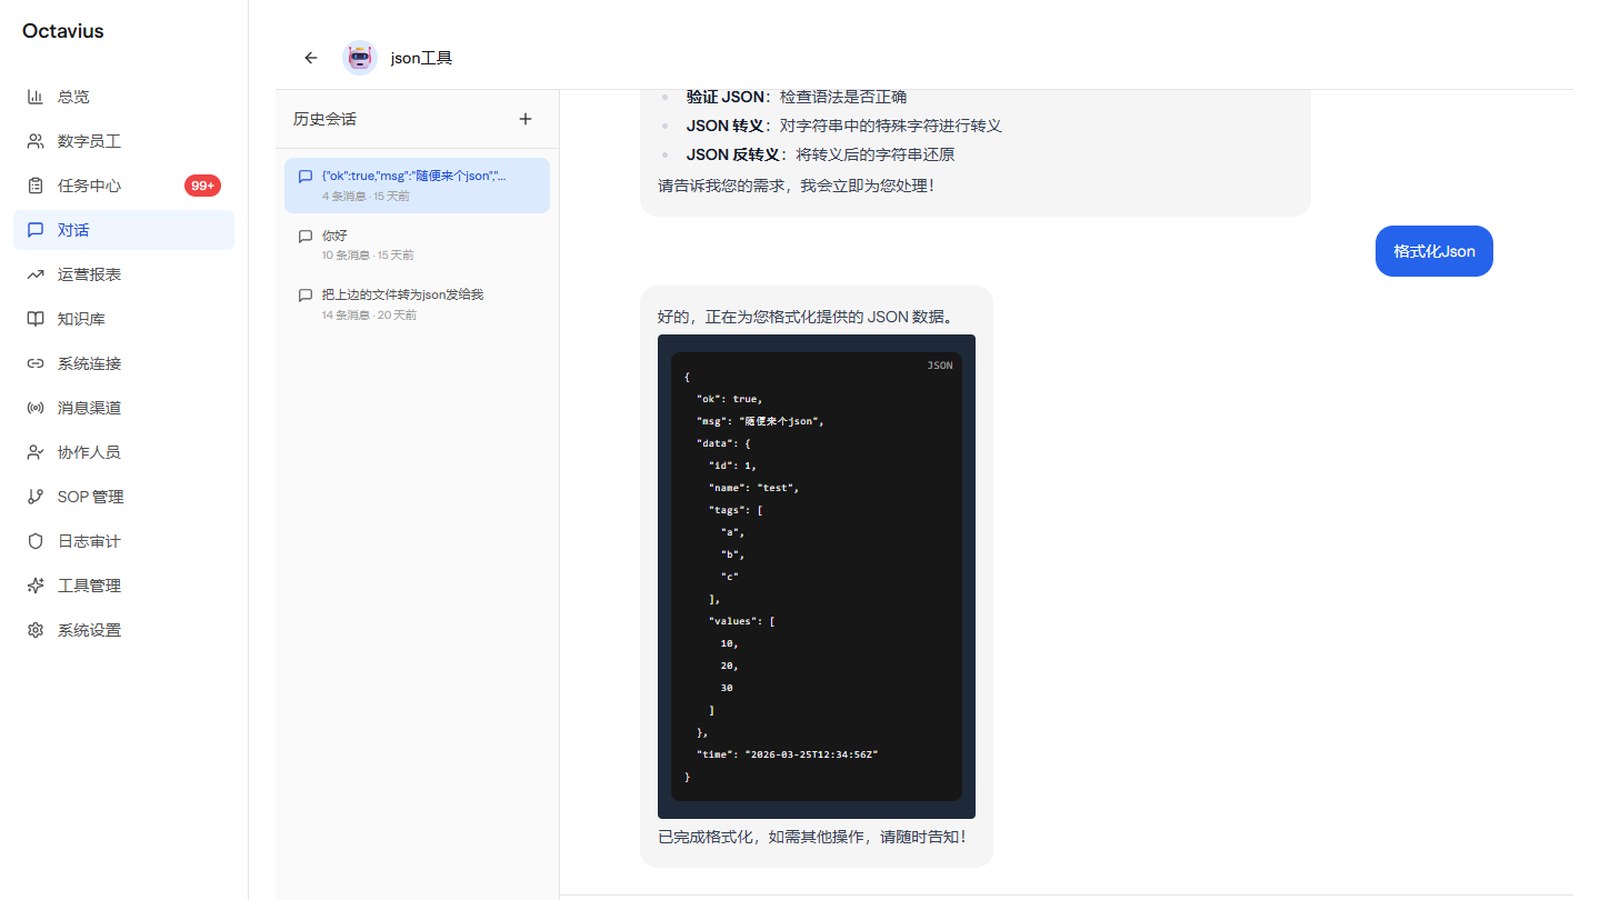This screenshot has width=1600, height=900.
Task: Click the SOP 管理 branch icon
Action: 35,497
